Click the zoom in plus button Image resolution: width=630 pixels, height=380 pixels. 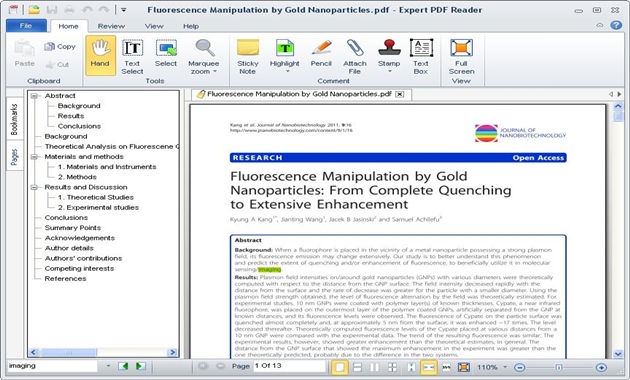coord(601,368)
